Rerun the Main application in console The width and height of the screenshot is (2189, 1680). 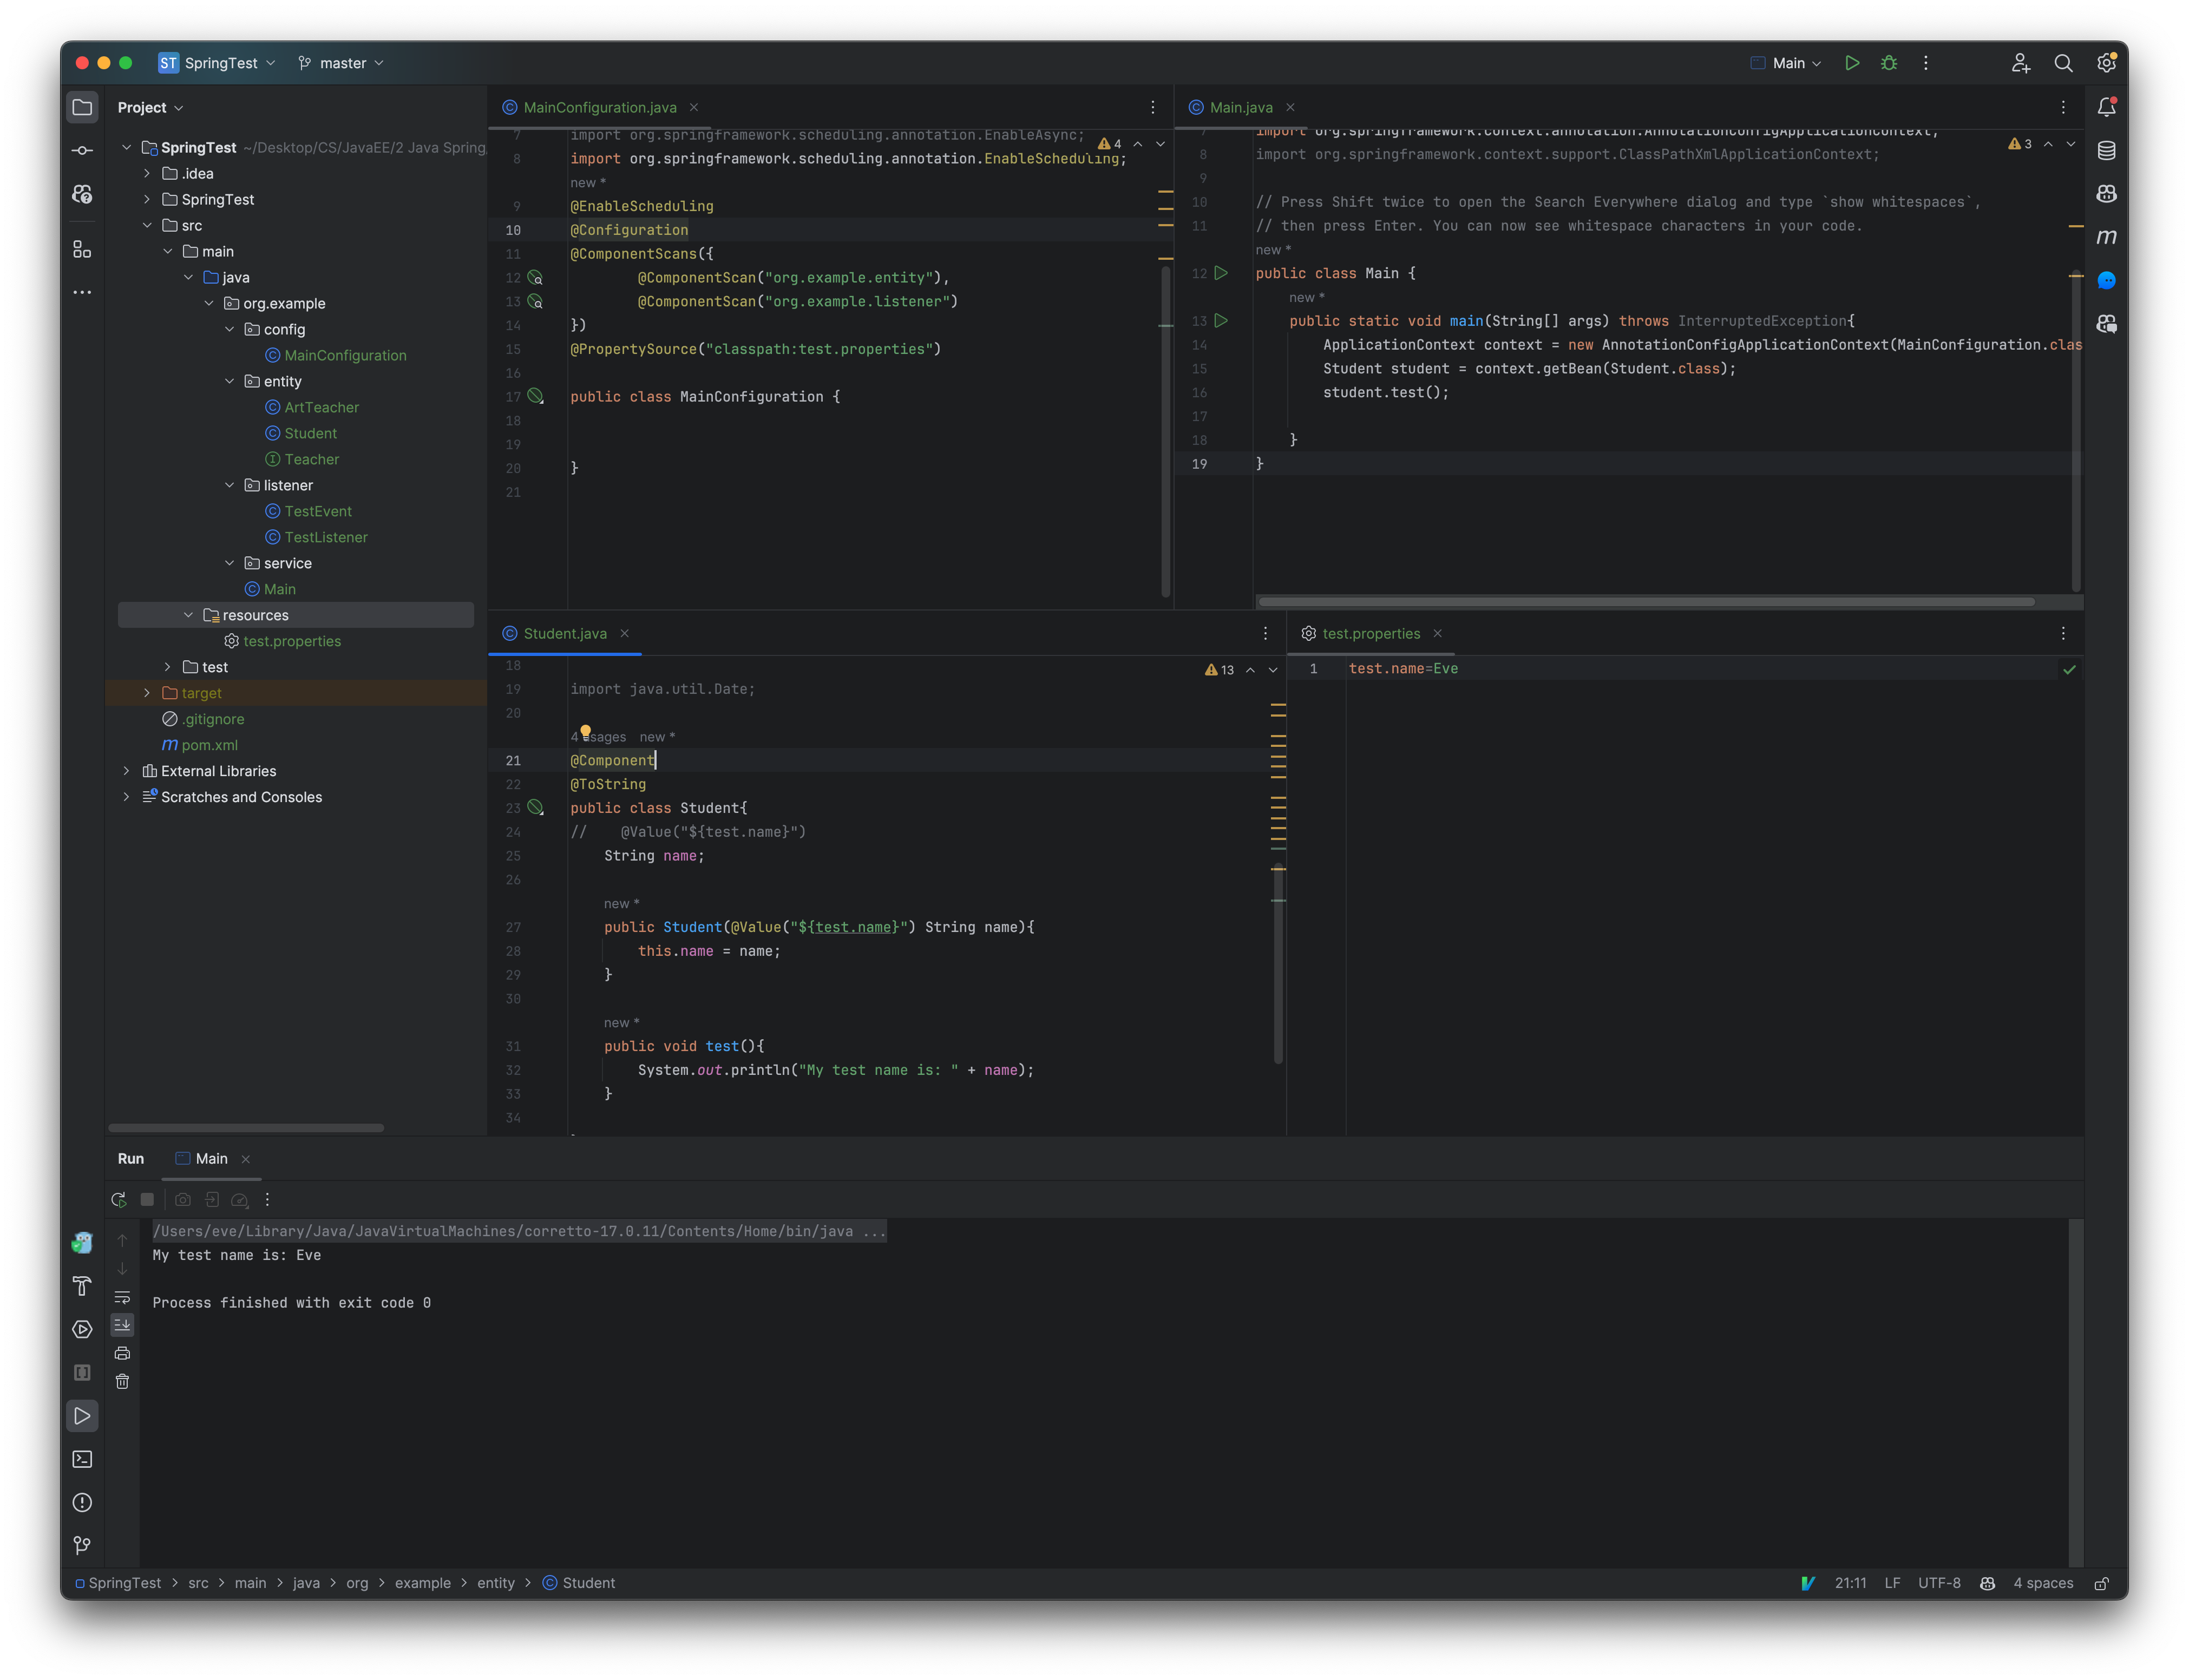click(118, 1199)
